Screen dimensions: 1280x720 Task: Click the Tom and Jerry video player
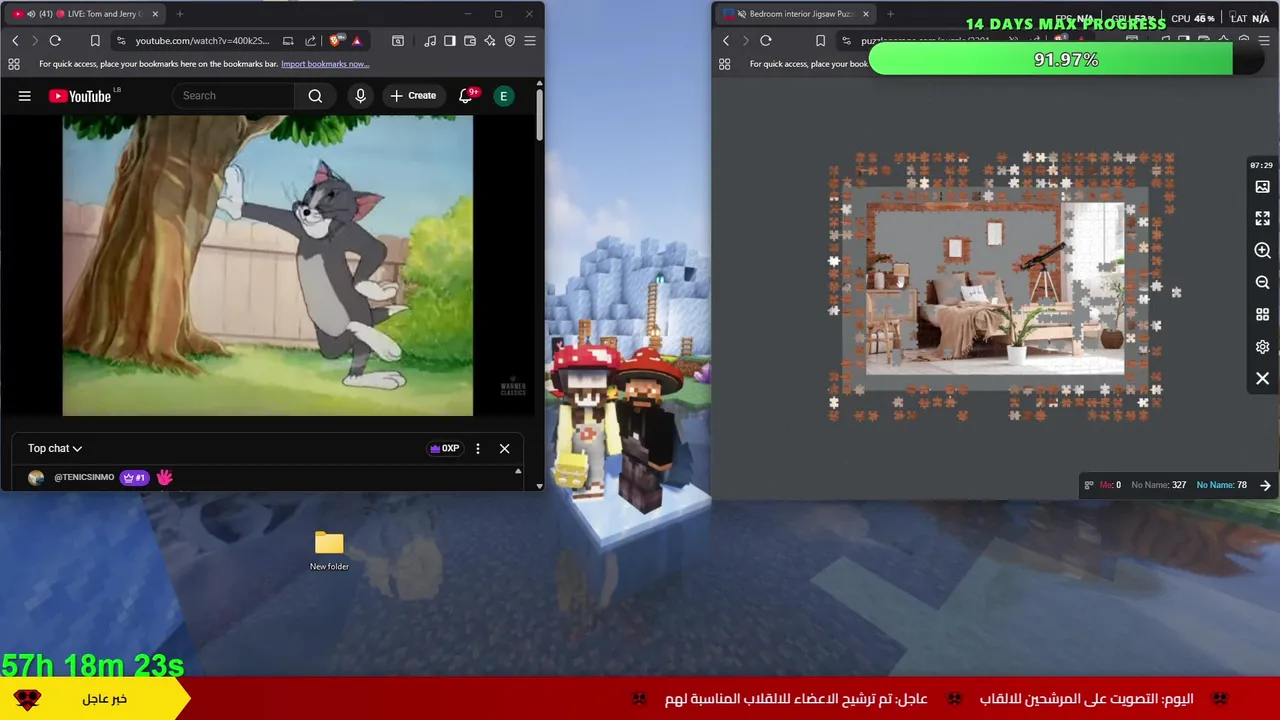click(268, 265)
